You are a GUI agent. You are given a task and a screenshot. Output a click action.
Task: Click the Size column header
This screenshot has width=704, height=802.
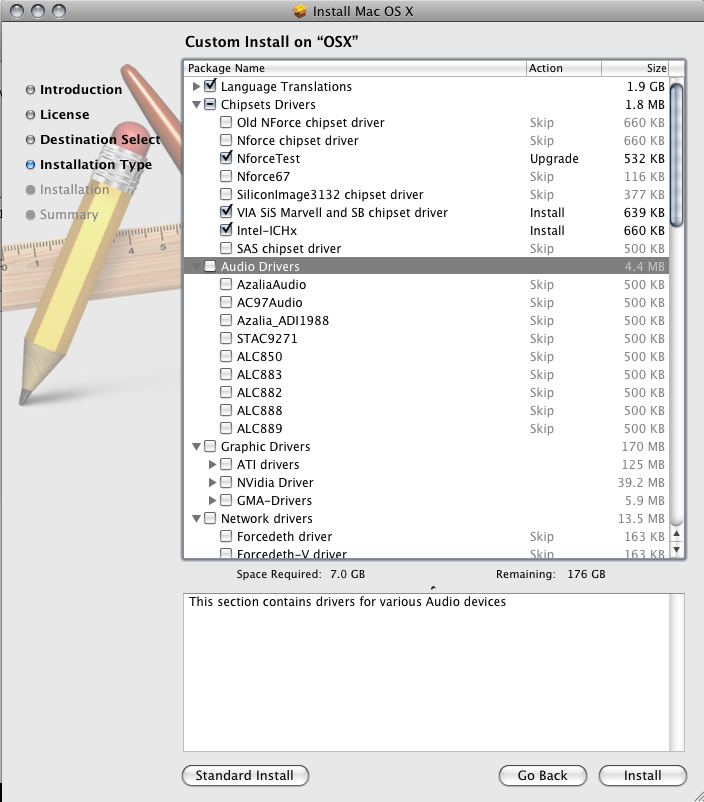coord(636,68)
